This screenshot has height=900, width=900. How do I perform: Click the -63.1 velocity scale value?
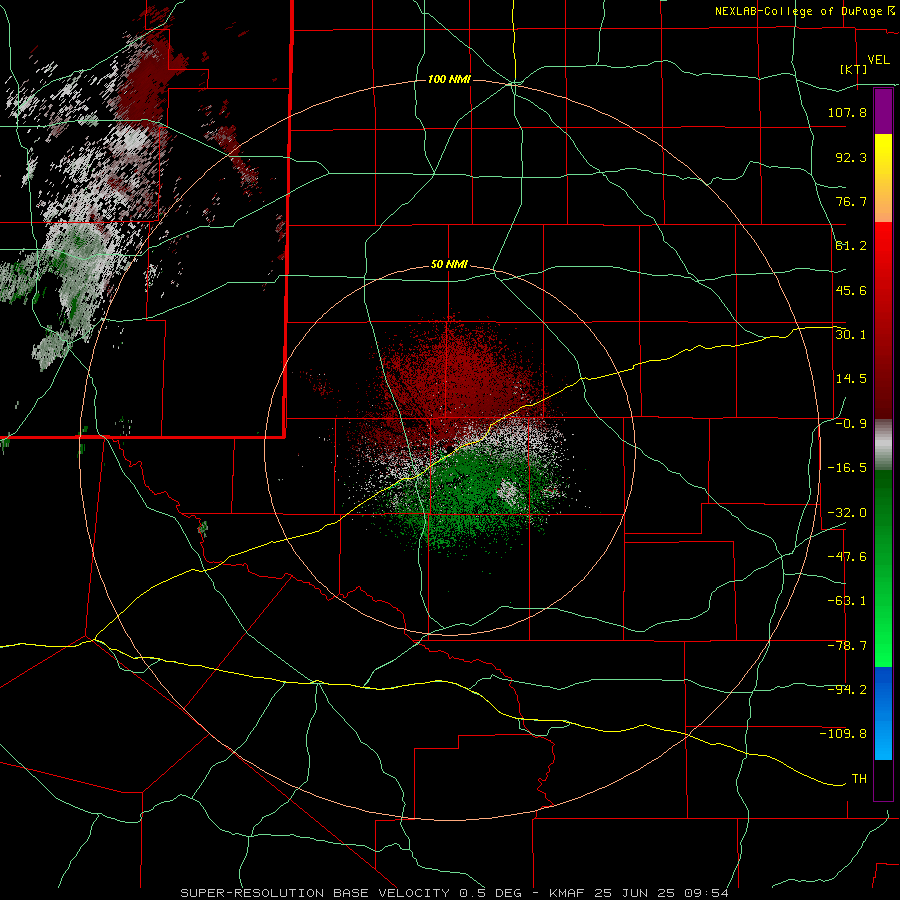[x=847, y=601]
